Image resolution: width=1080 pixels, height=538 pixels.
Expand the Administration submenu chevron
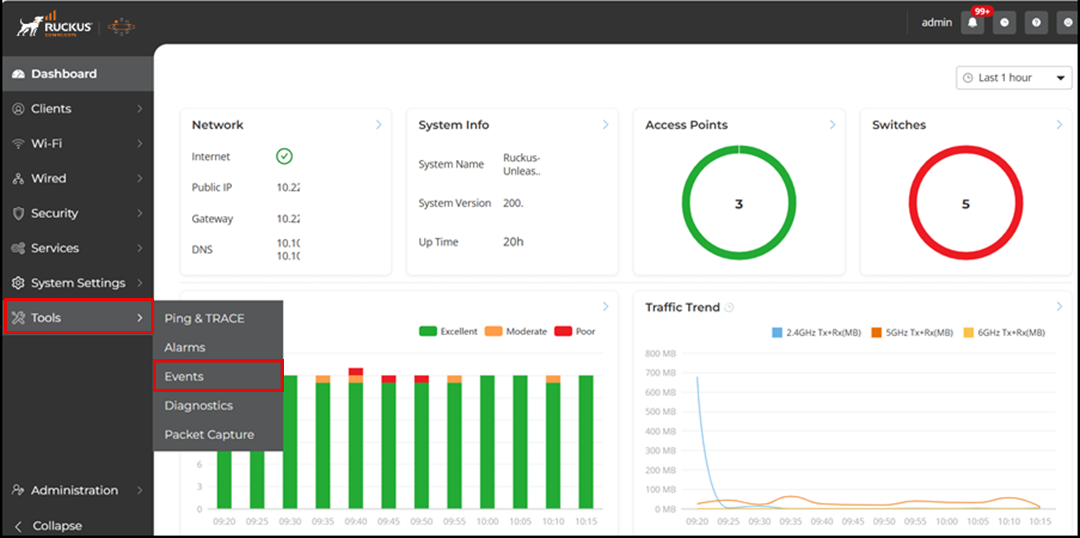click(140, 490)
